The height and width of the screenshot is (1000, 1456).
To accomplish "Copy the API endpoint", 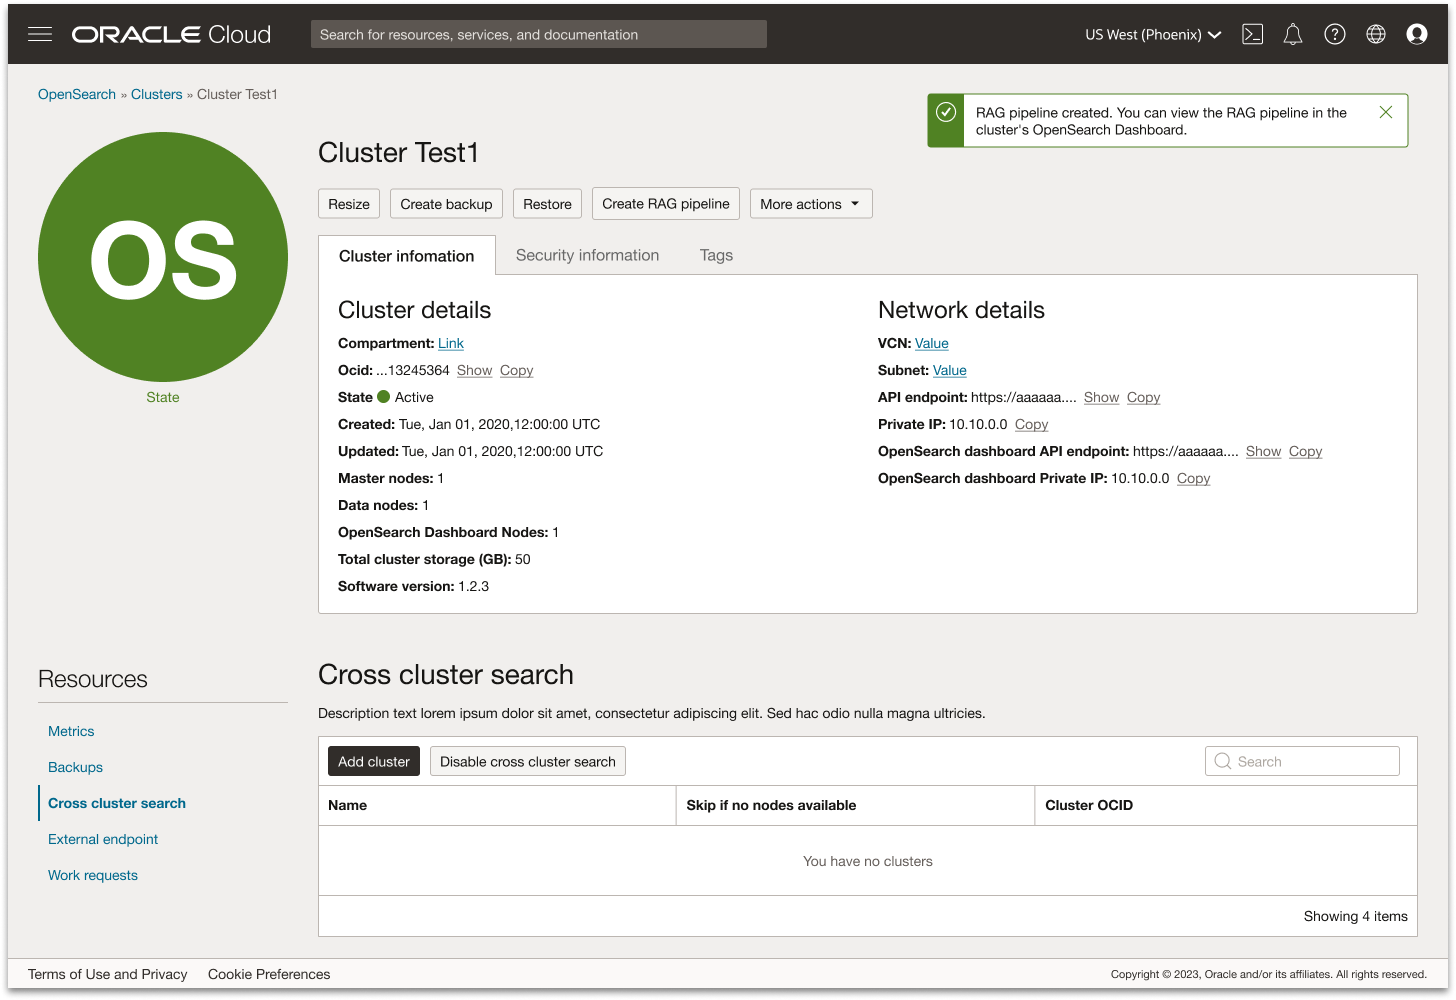I will (1143, 397).
